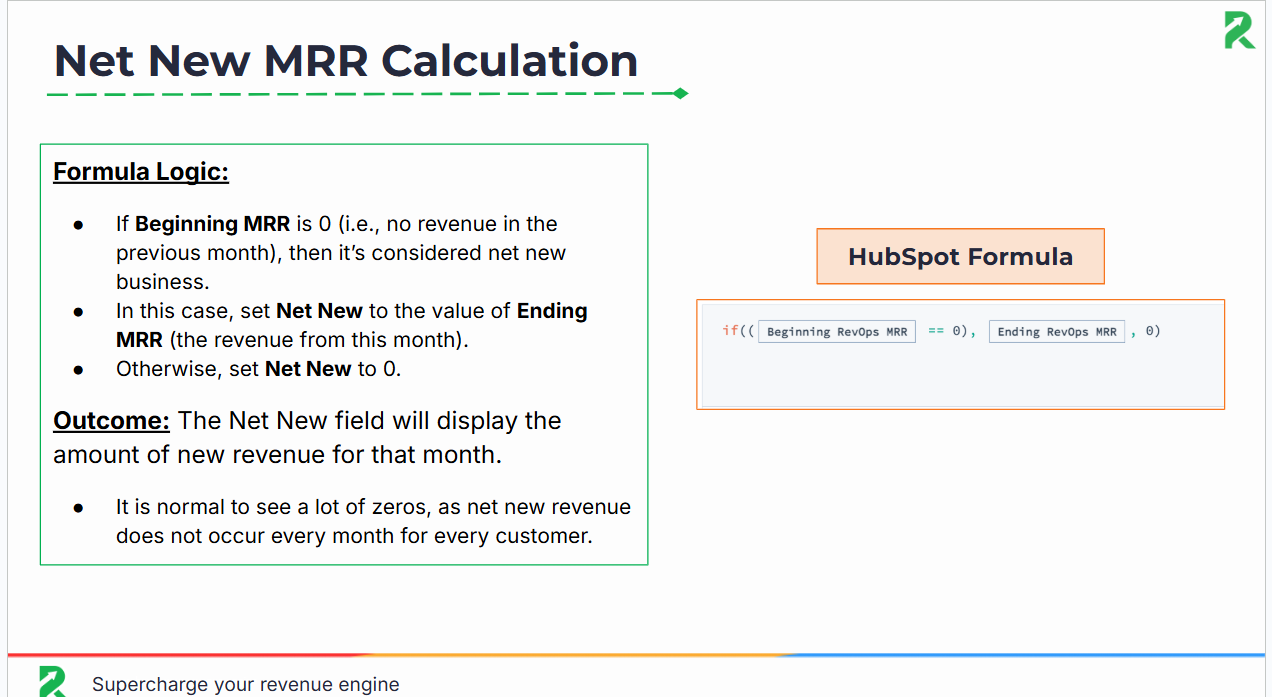Image resolution: width=1272 pixels, height=697 pixels.
Task: Select the Beginning RevOps MRR token
Action: coord(837,331)
